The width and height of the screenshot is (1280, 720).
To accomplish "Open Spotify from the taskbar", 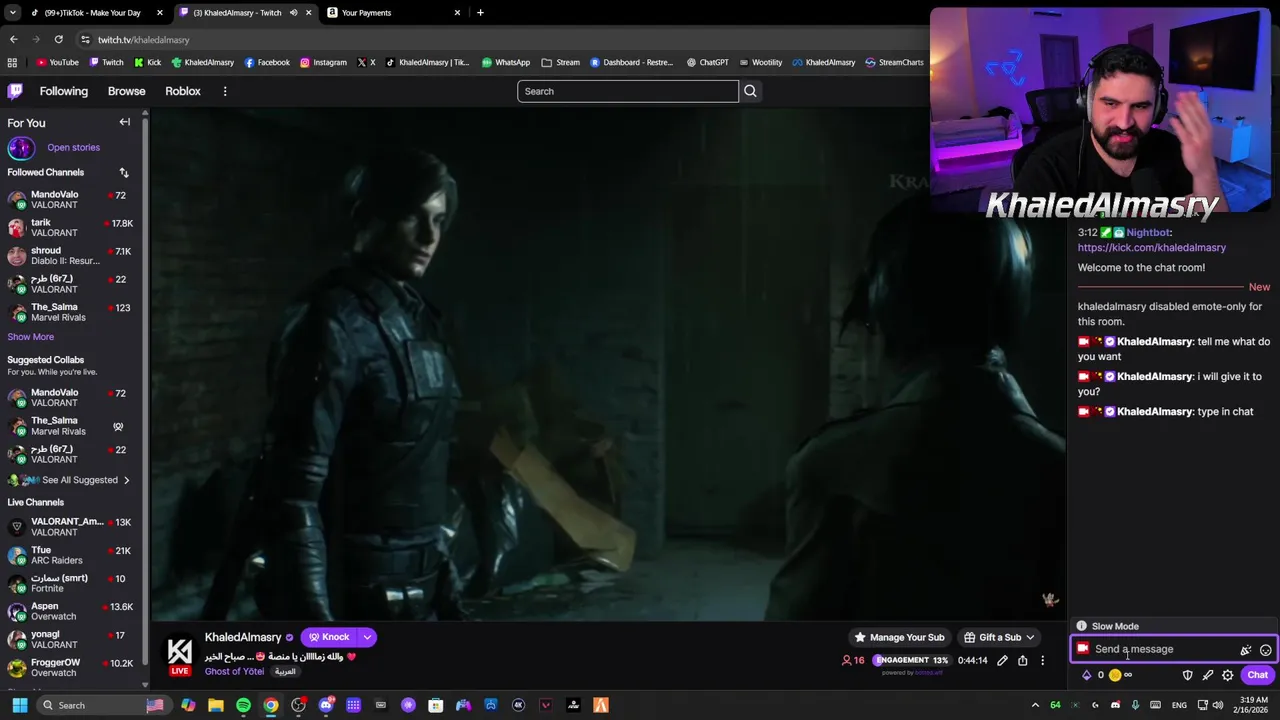I will click(x=243, y=705).
